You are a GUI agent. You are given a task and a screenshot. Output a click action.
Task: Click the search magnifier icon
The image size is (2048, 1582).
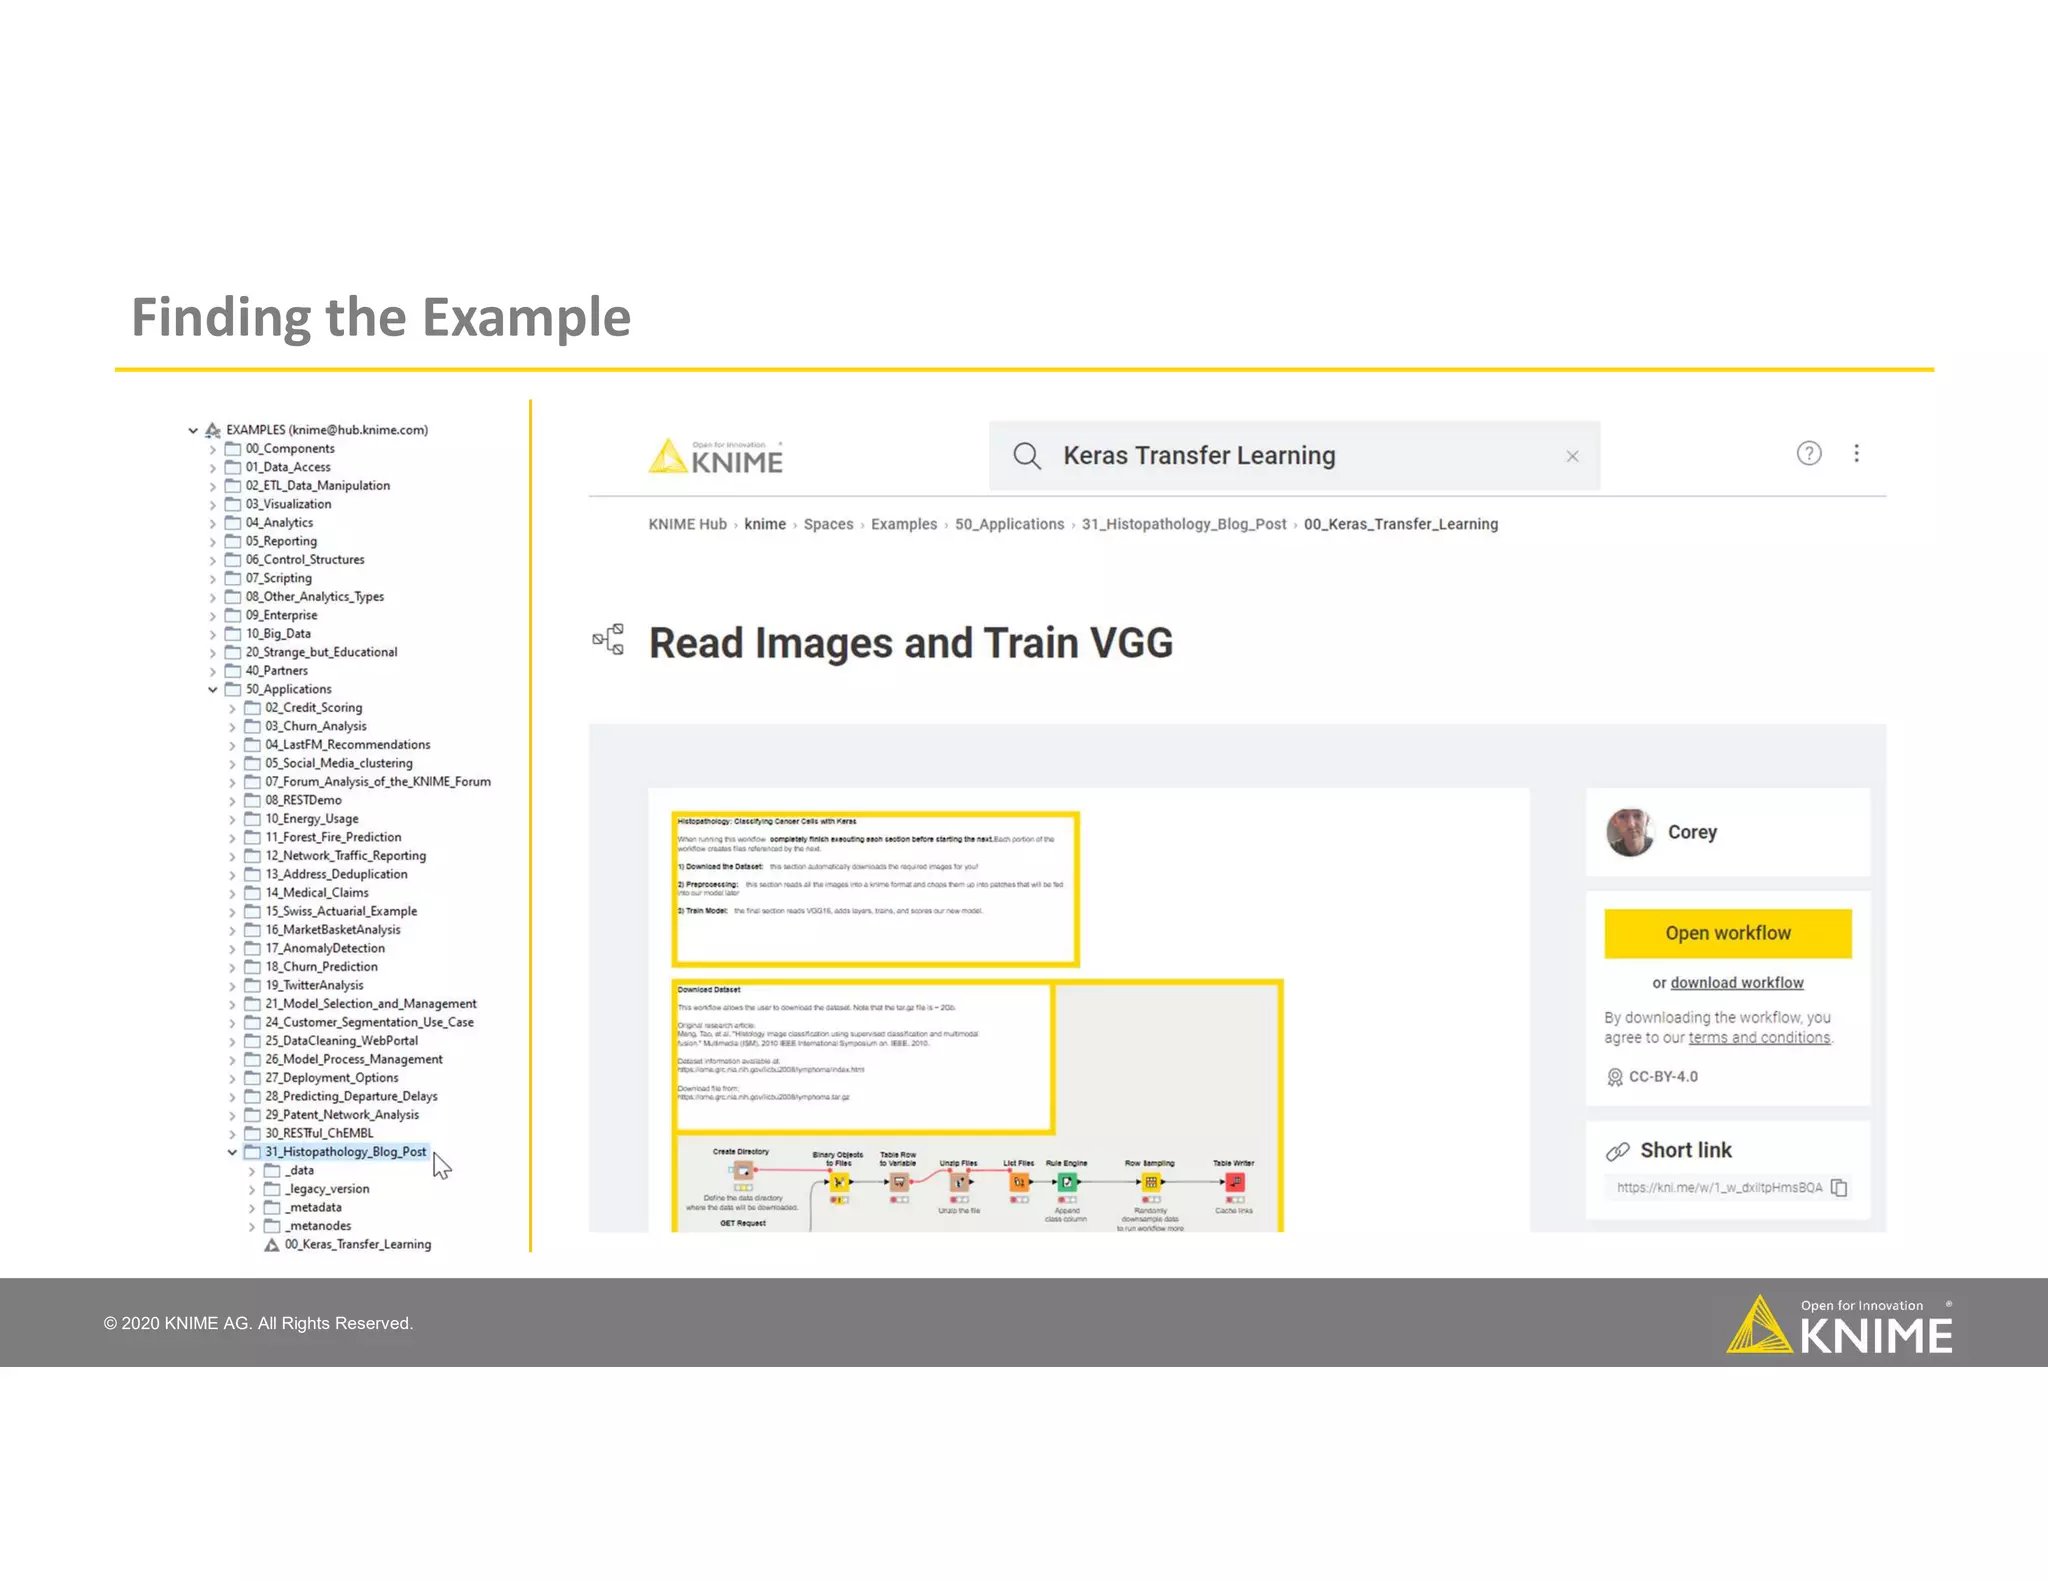click(1026, 456)
